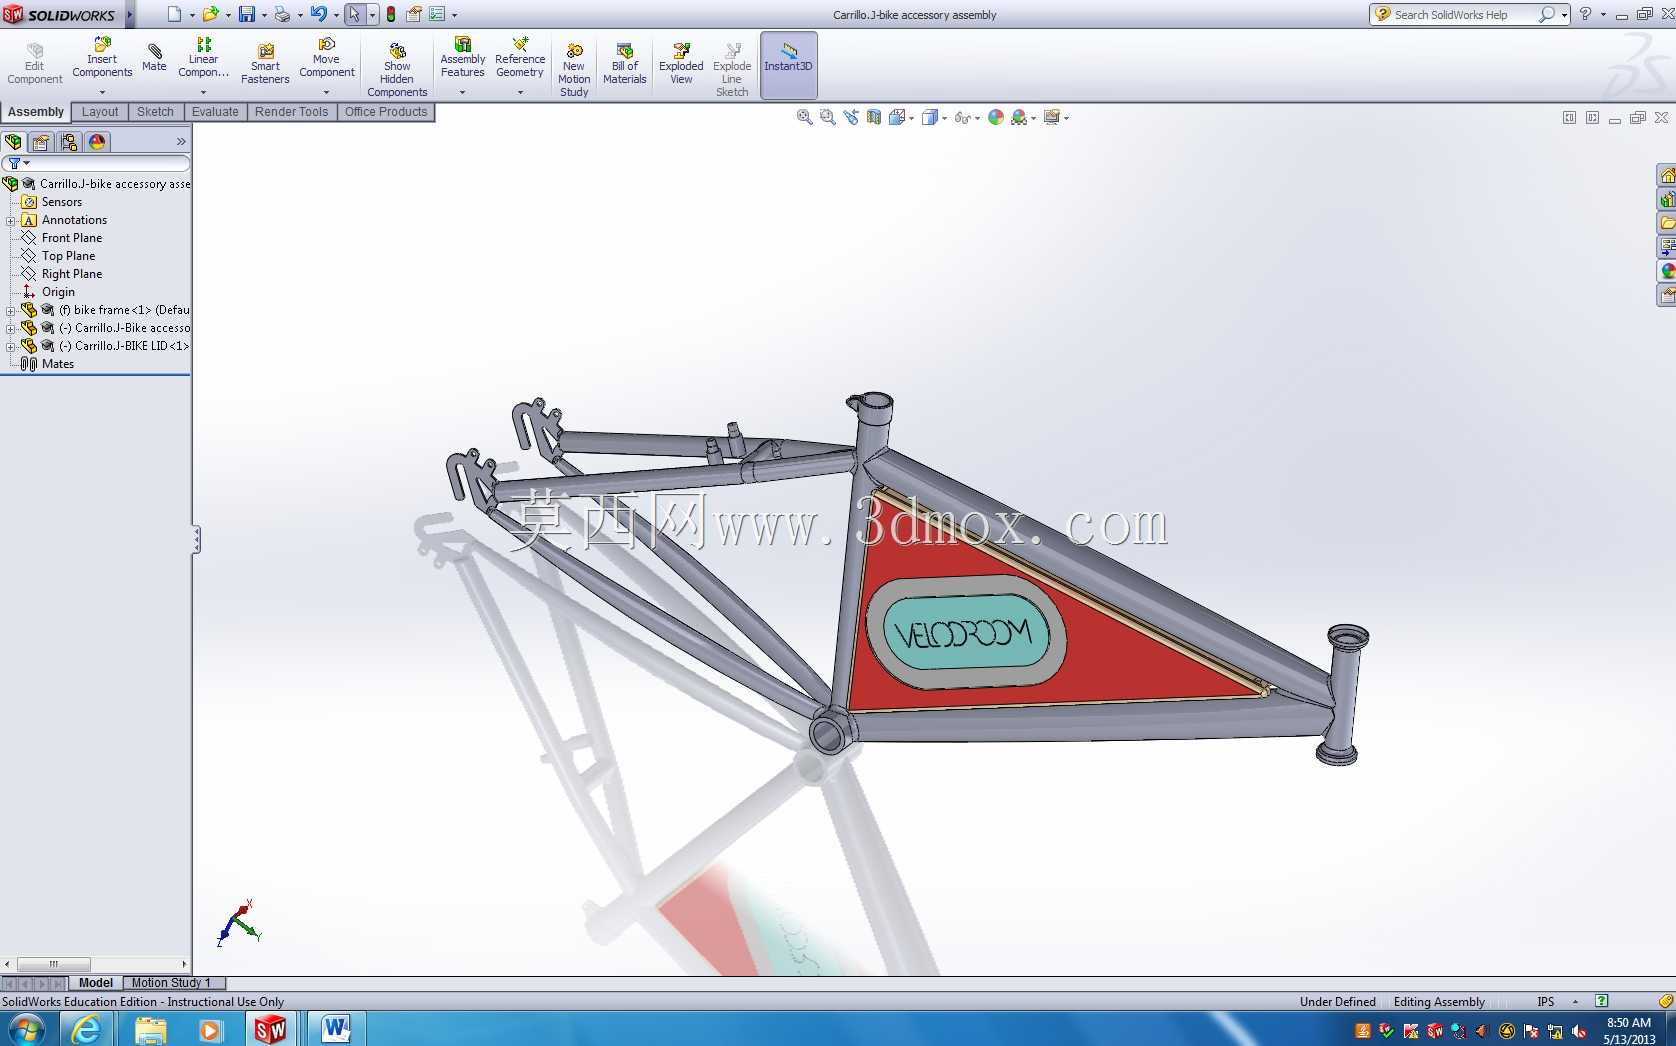Select Top Plane in tree
This screenshot has width=1676, height=1046.
[68, 256]
